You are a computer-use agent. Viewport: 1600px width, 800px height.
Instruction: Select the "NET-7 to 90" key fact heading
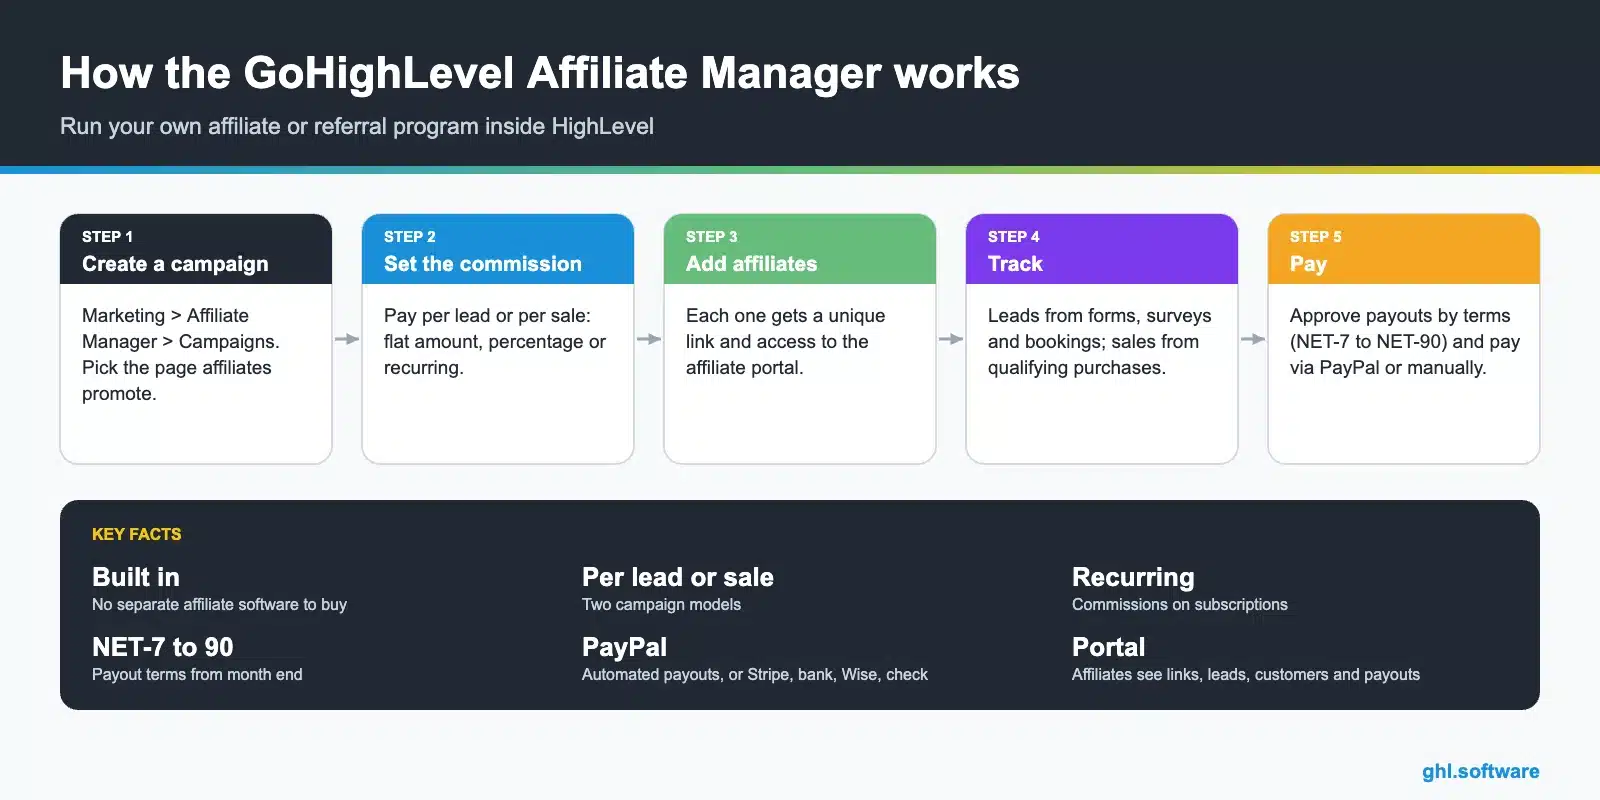click(163, 647)
